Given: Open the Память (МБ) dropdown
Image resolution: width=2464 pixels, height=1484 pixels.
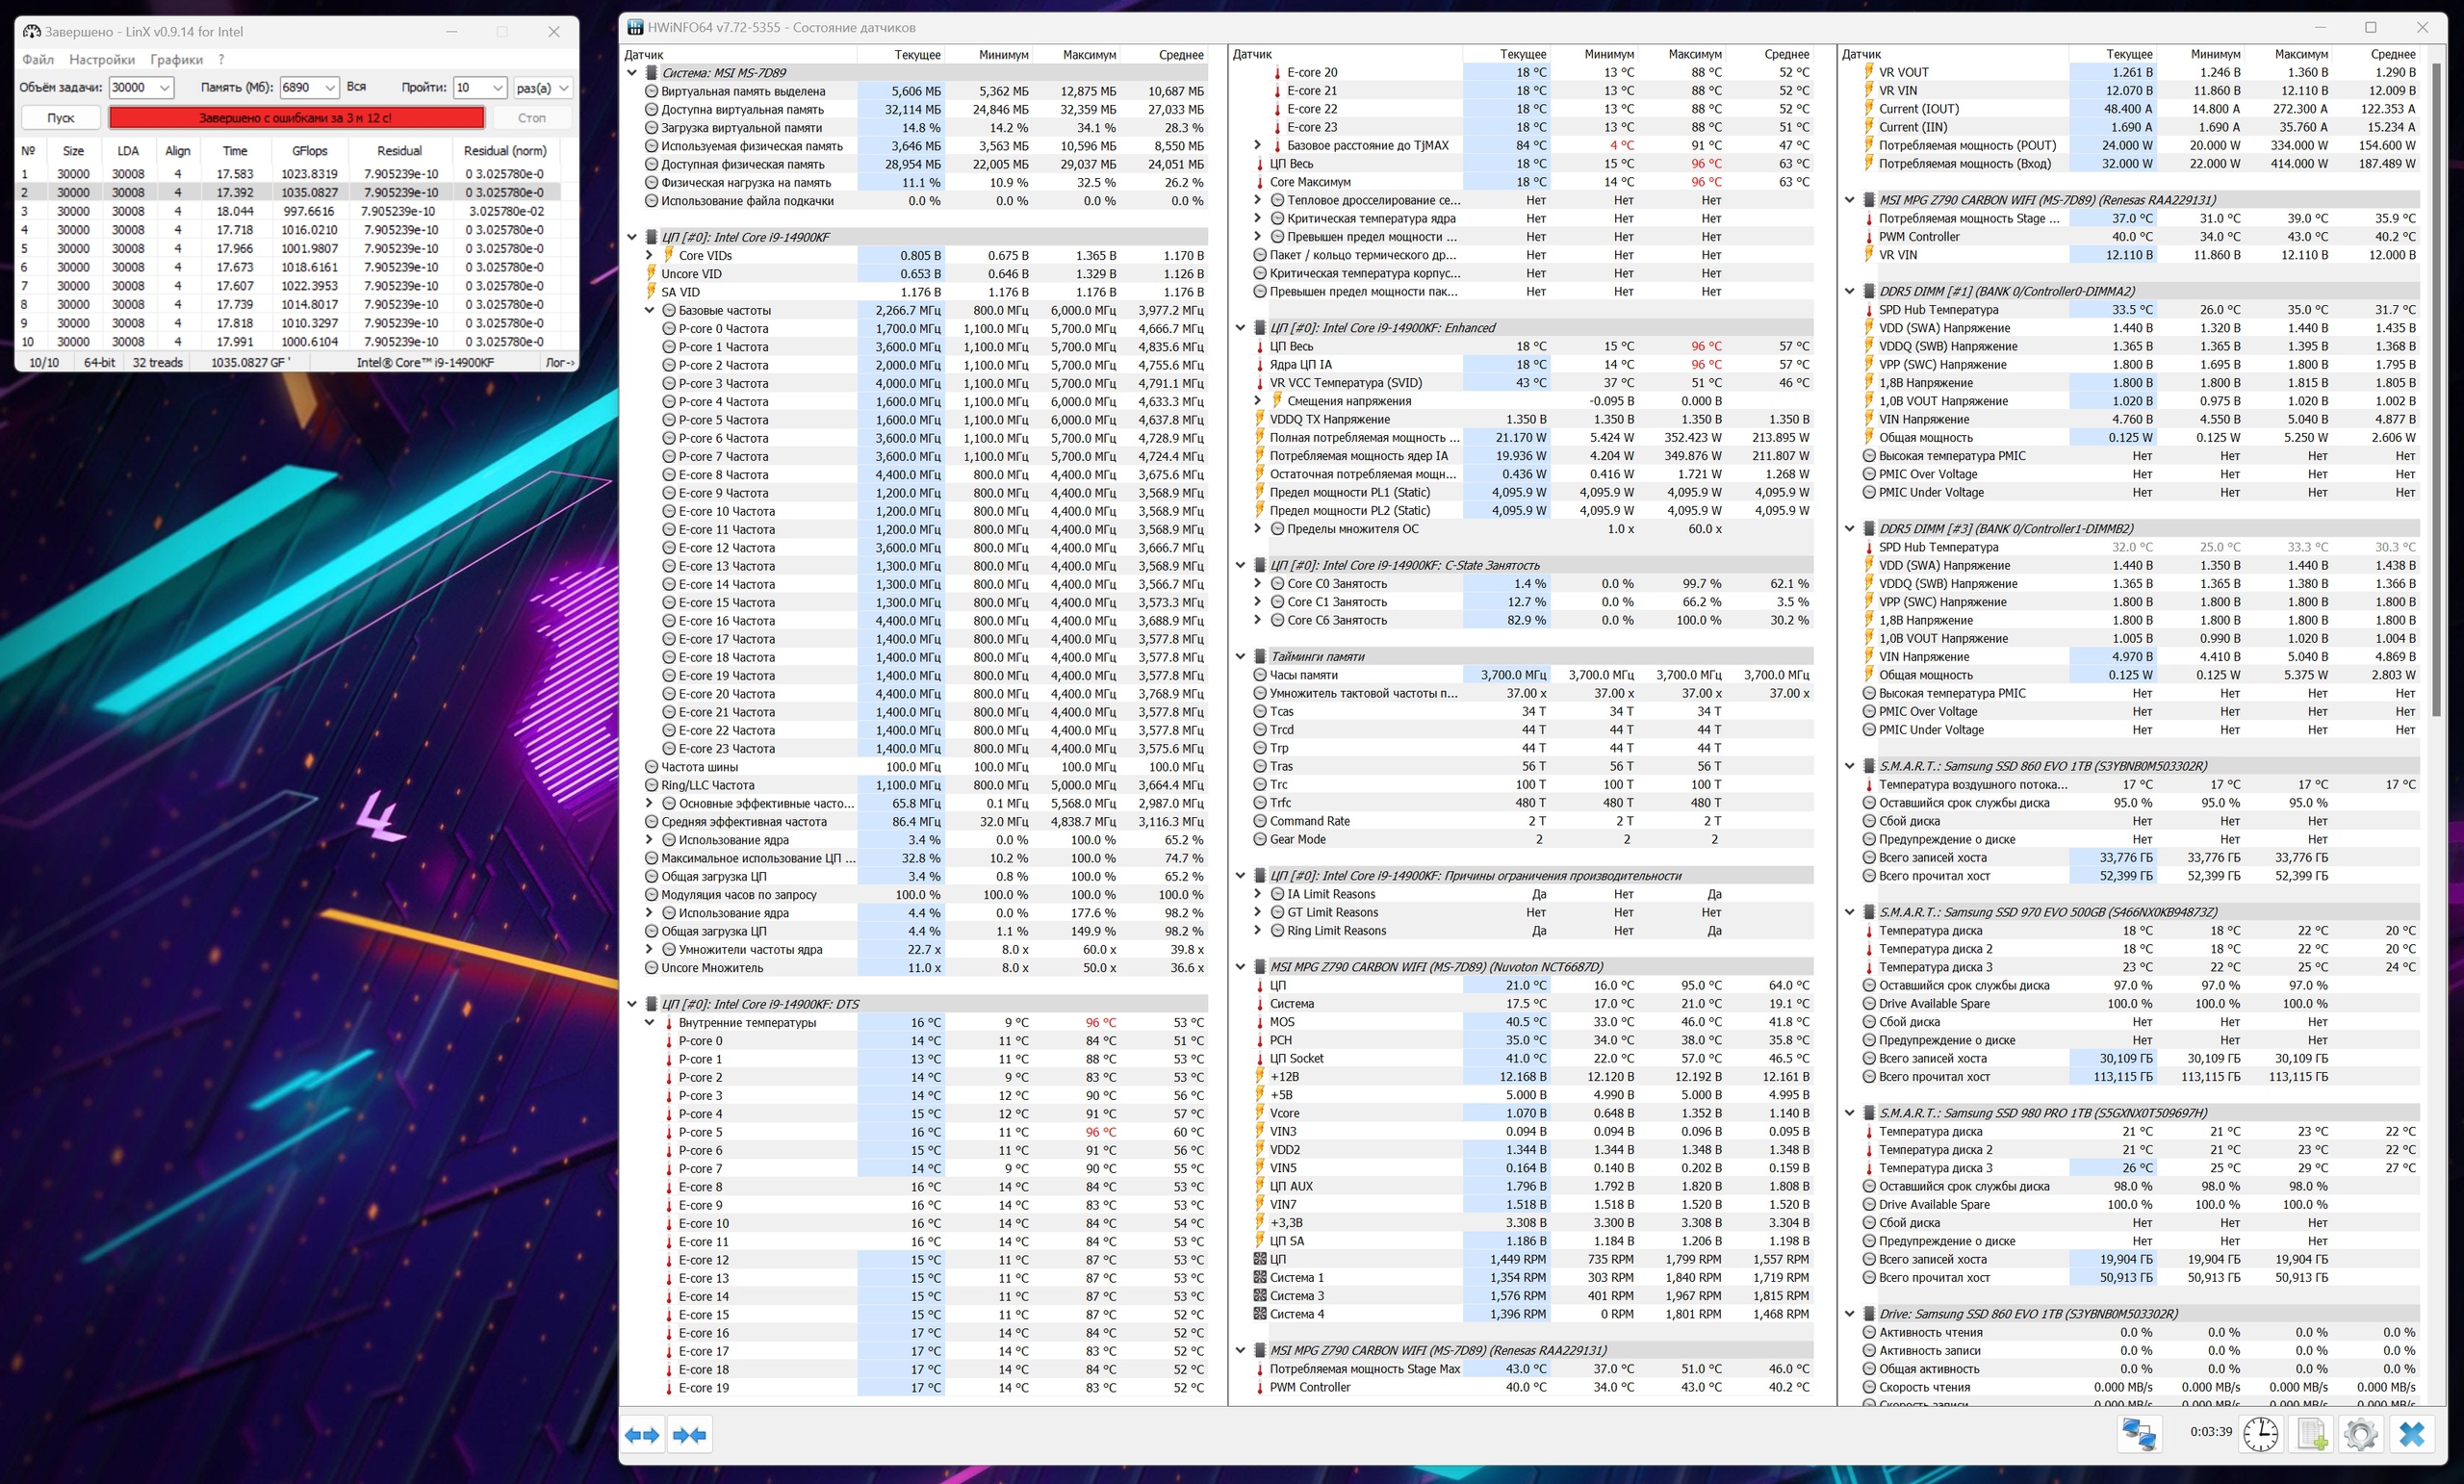Looking at the screenshot, I should 329,88.
